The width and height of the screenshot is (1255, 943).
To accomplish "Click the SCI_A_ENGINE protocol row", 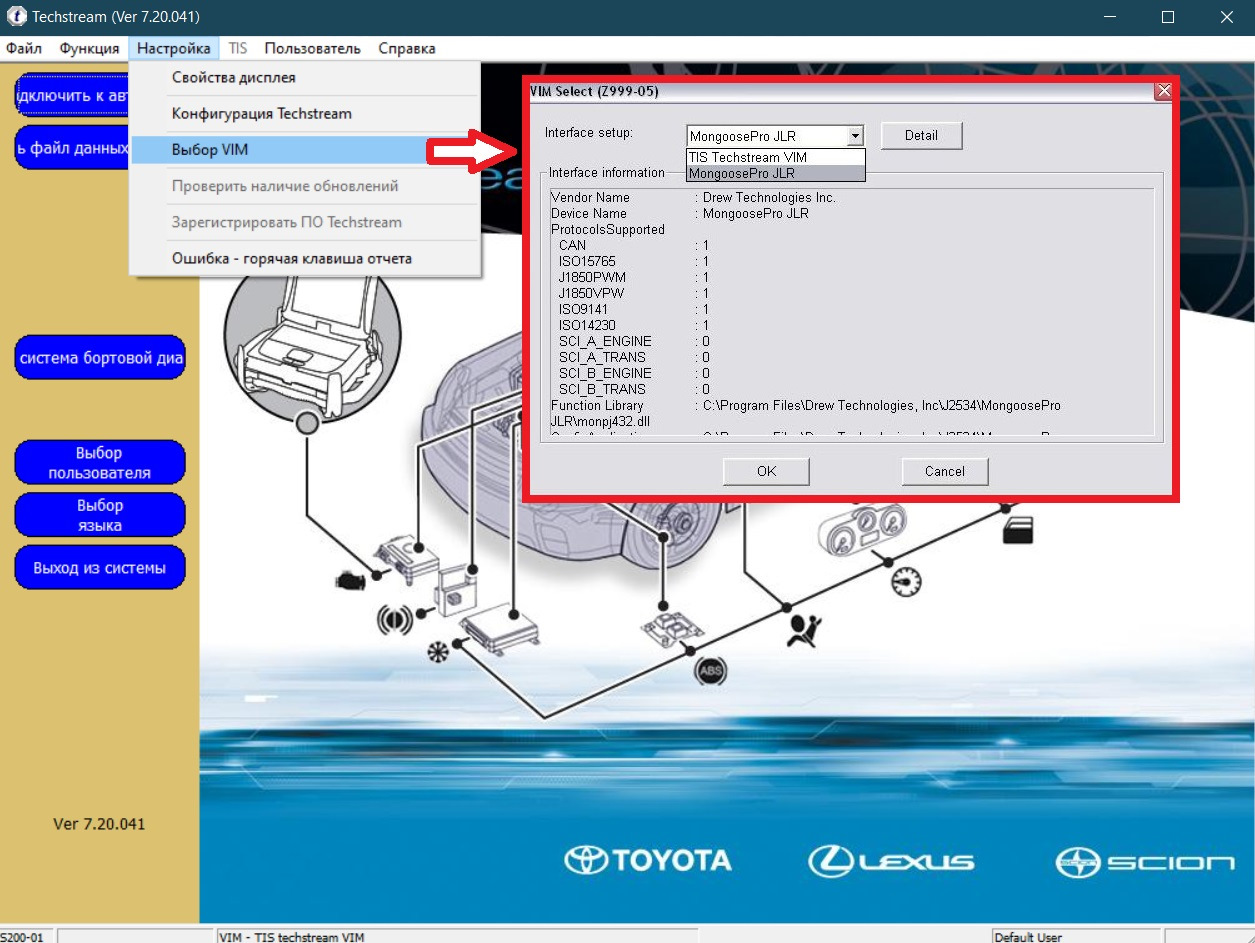I will (x=633, y=342).
